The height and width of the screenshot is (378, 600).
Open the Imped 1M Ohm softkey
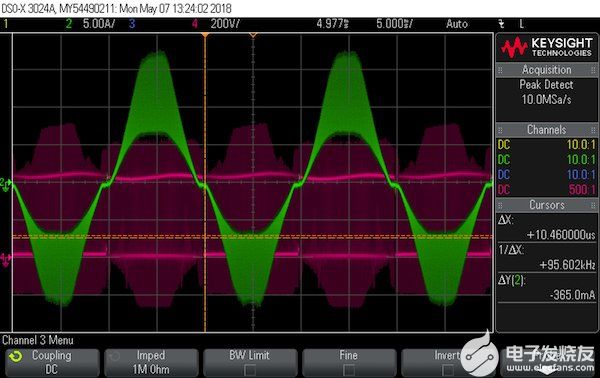[151, 362]
